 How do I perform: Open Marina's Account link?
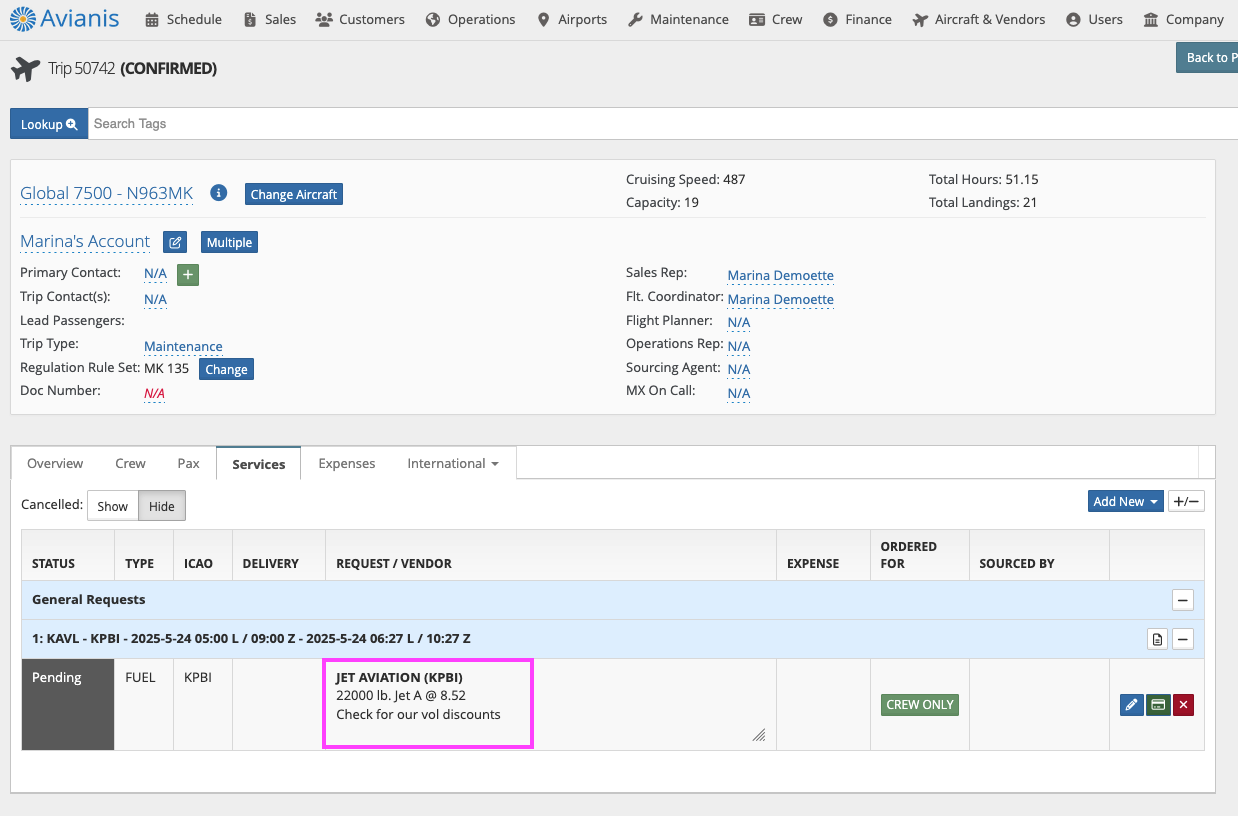click(85, 241)
